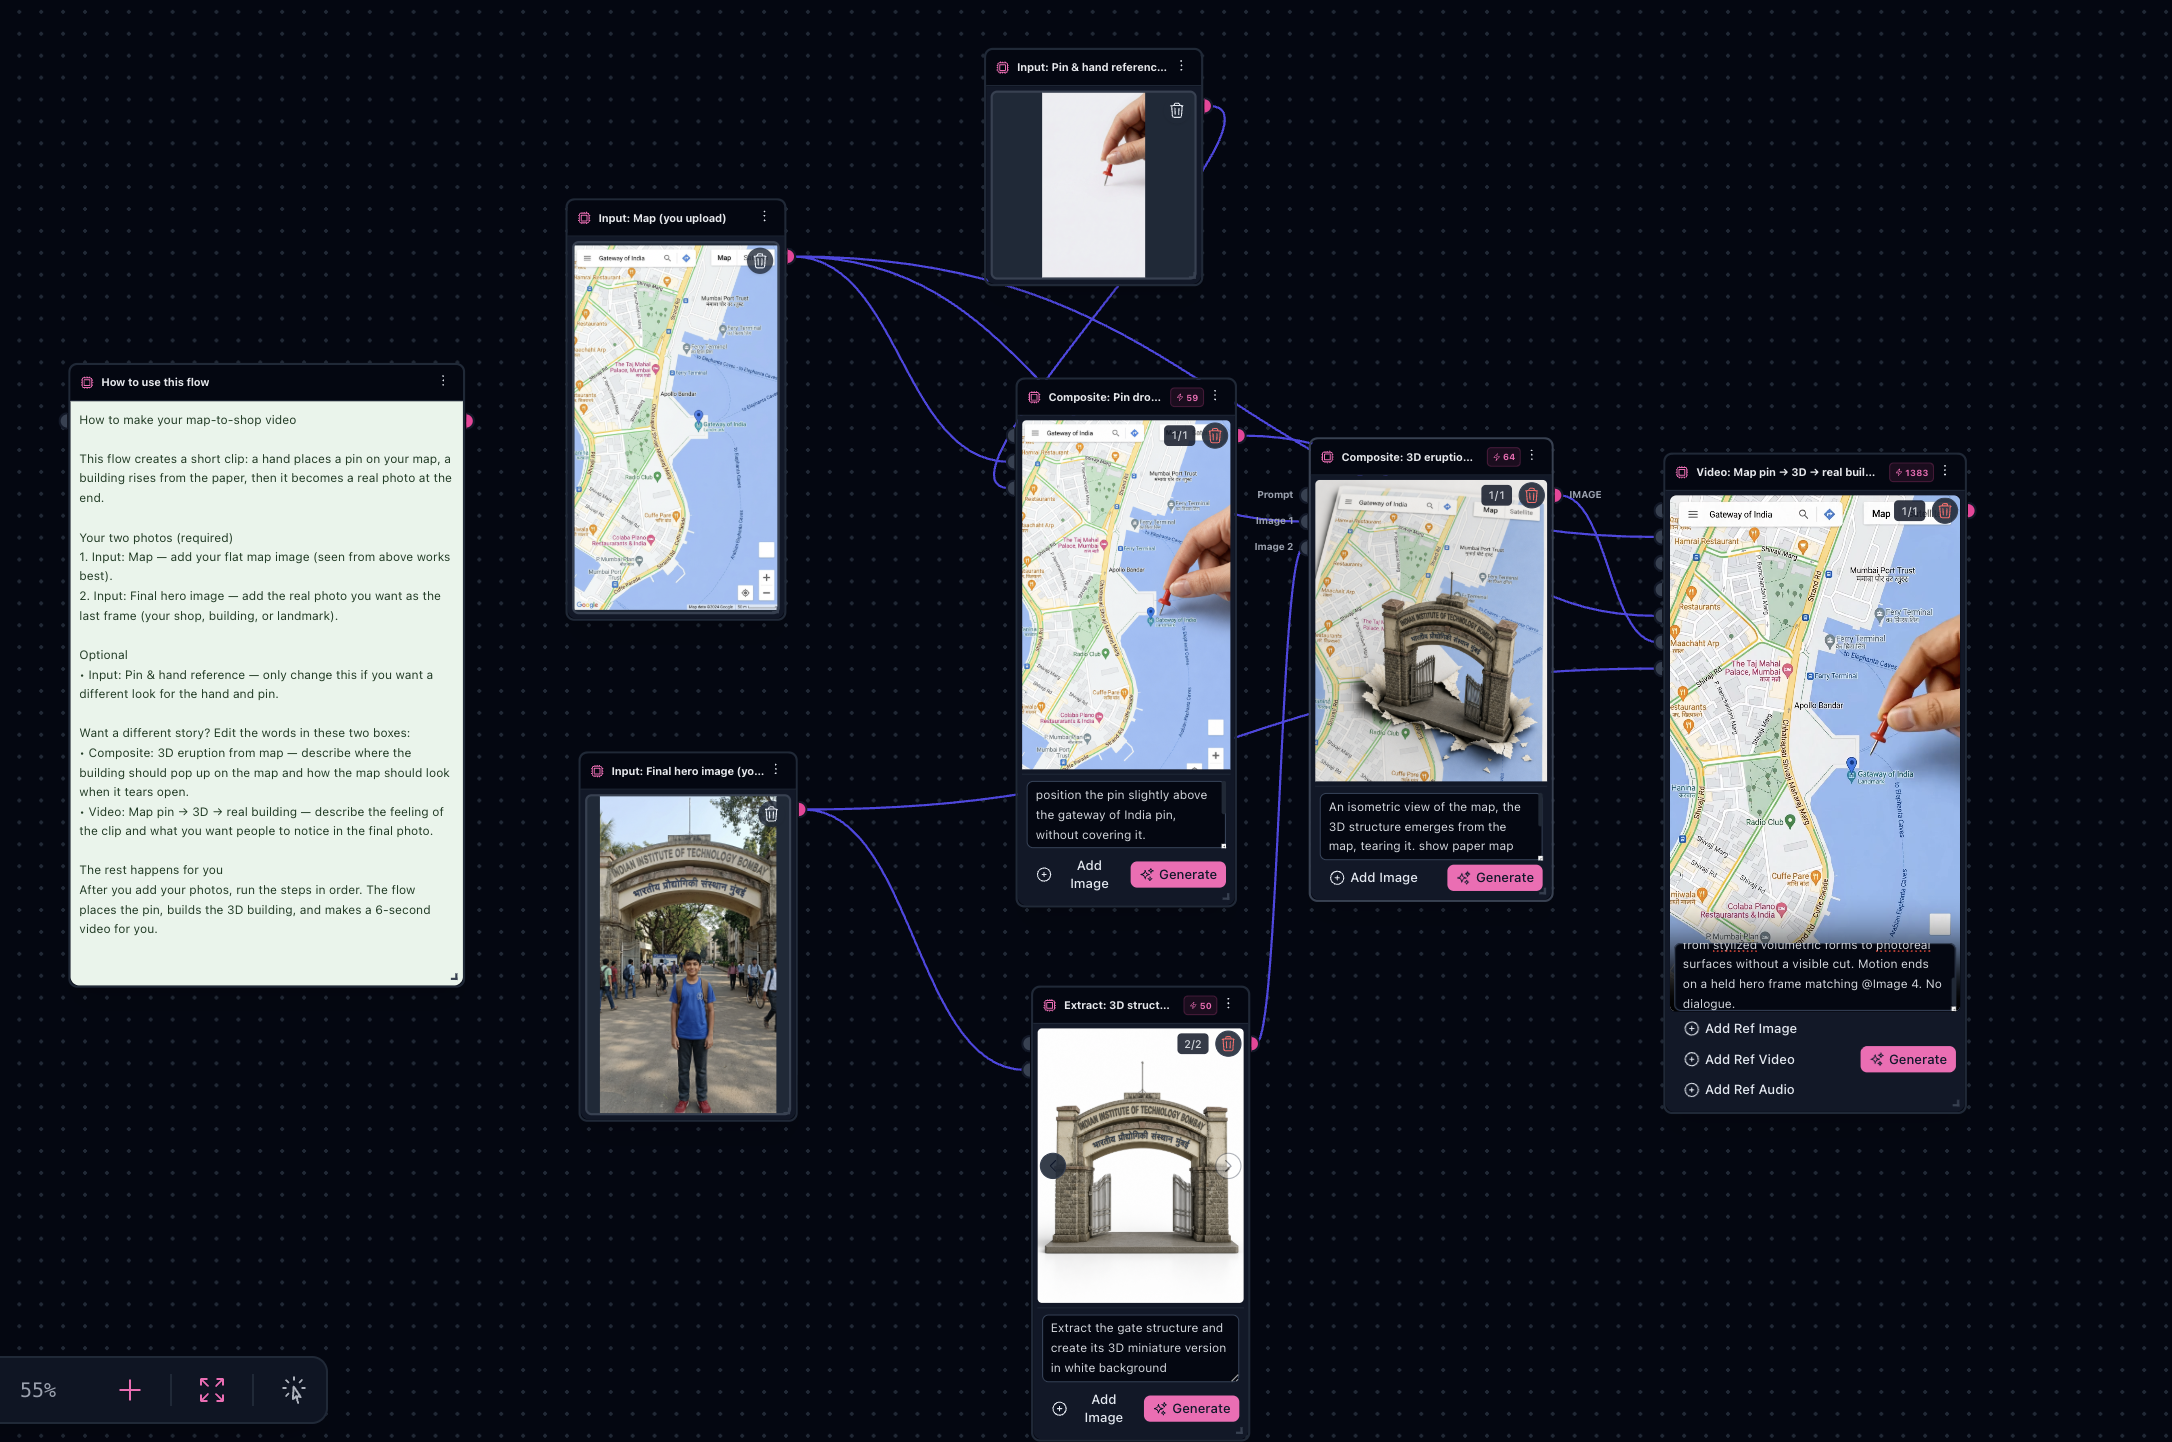Edit the Extract the gate structure prompt
Screen dimensions: 2172x1442
pyautogui.click(x=1140, y=1348)
